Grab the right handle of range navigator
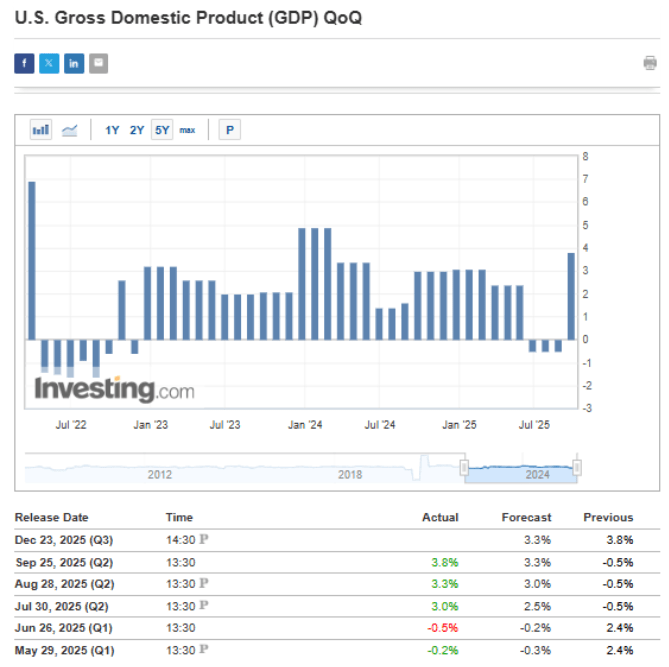 click(x=577, y=468)
